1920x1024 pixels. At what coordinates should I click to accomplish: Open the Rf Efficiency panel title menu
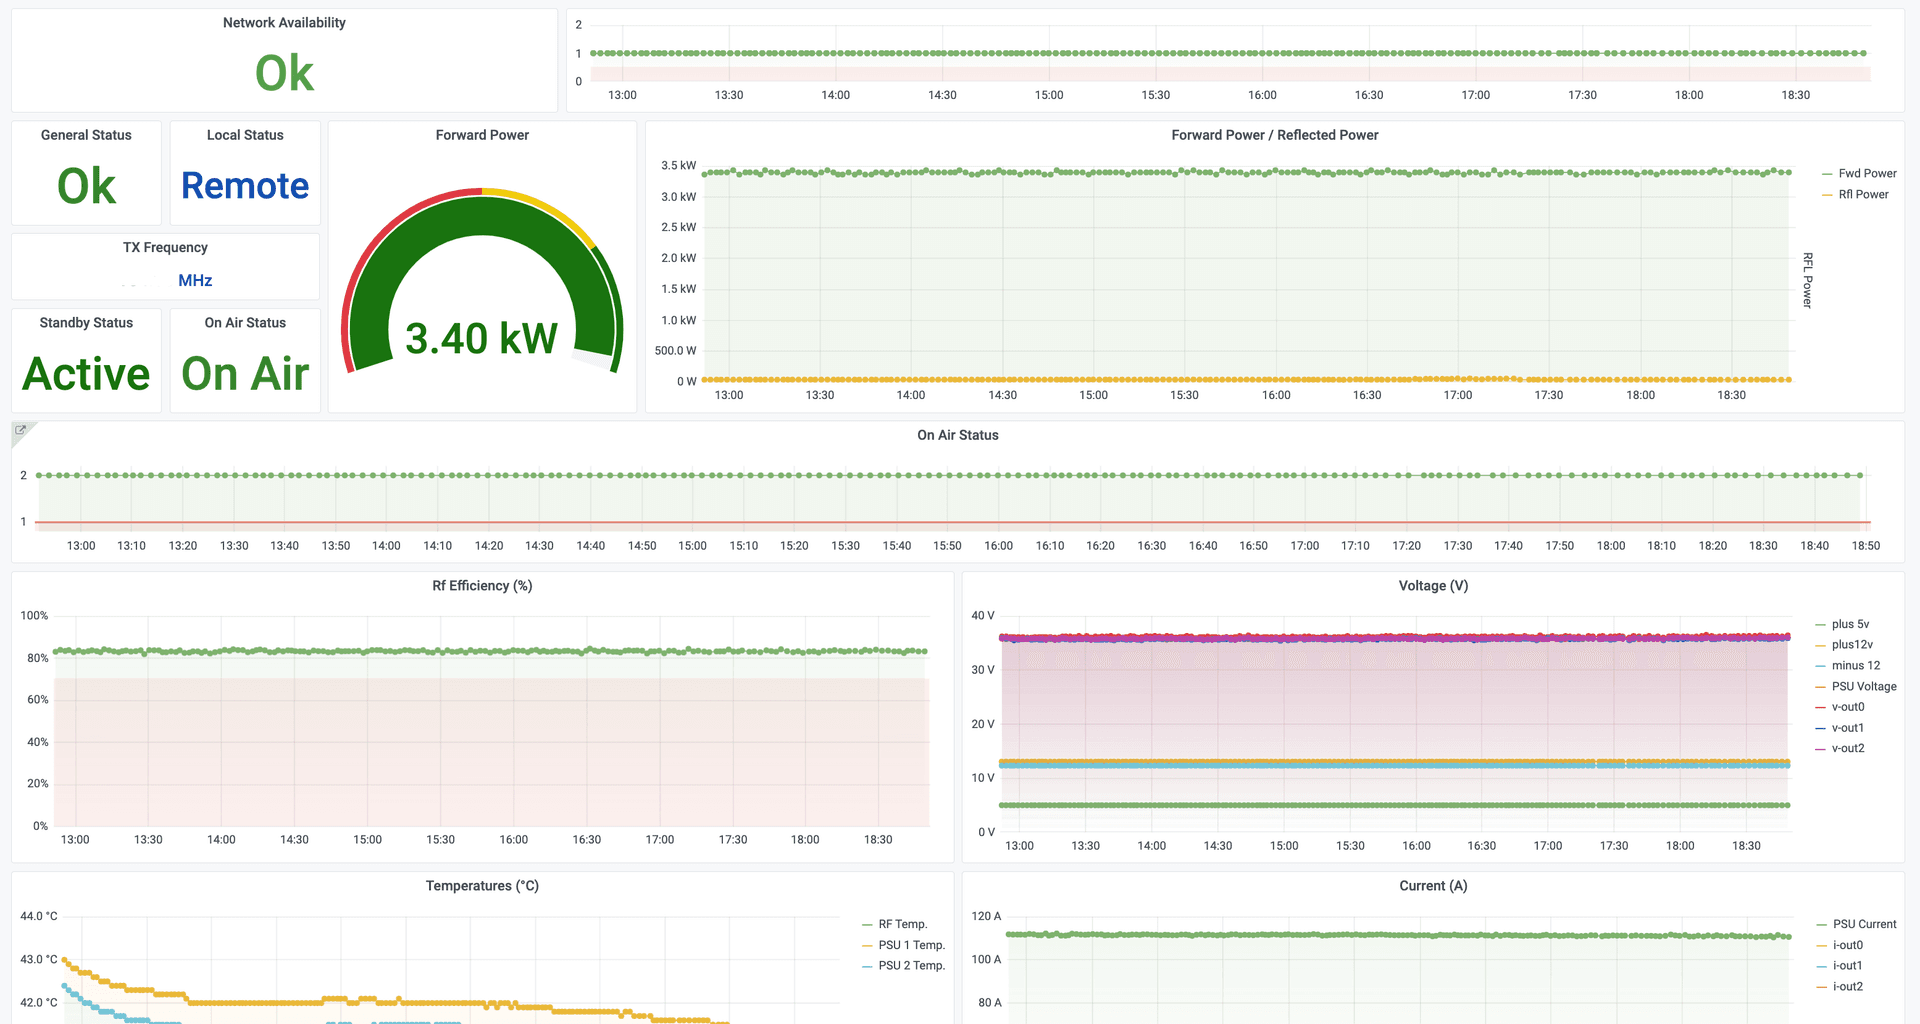482,585
